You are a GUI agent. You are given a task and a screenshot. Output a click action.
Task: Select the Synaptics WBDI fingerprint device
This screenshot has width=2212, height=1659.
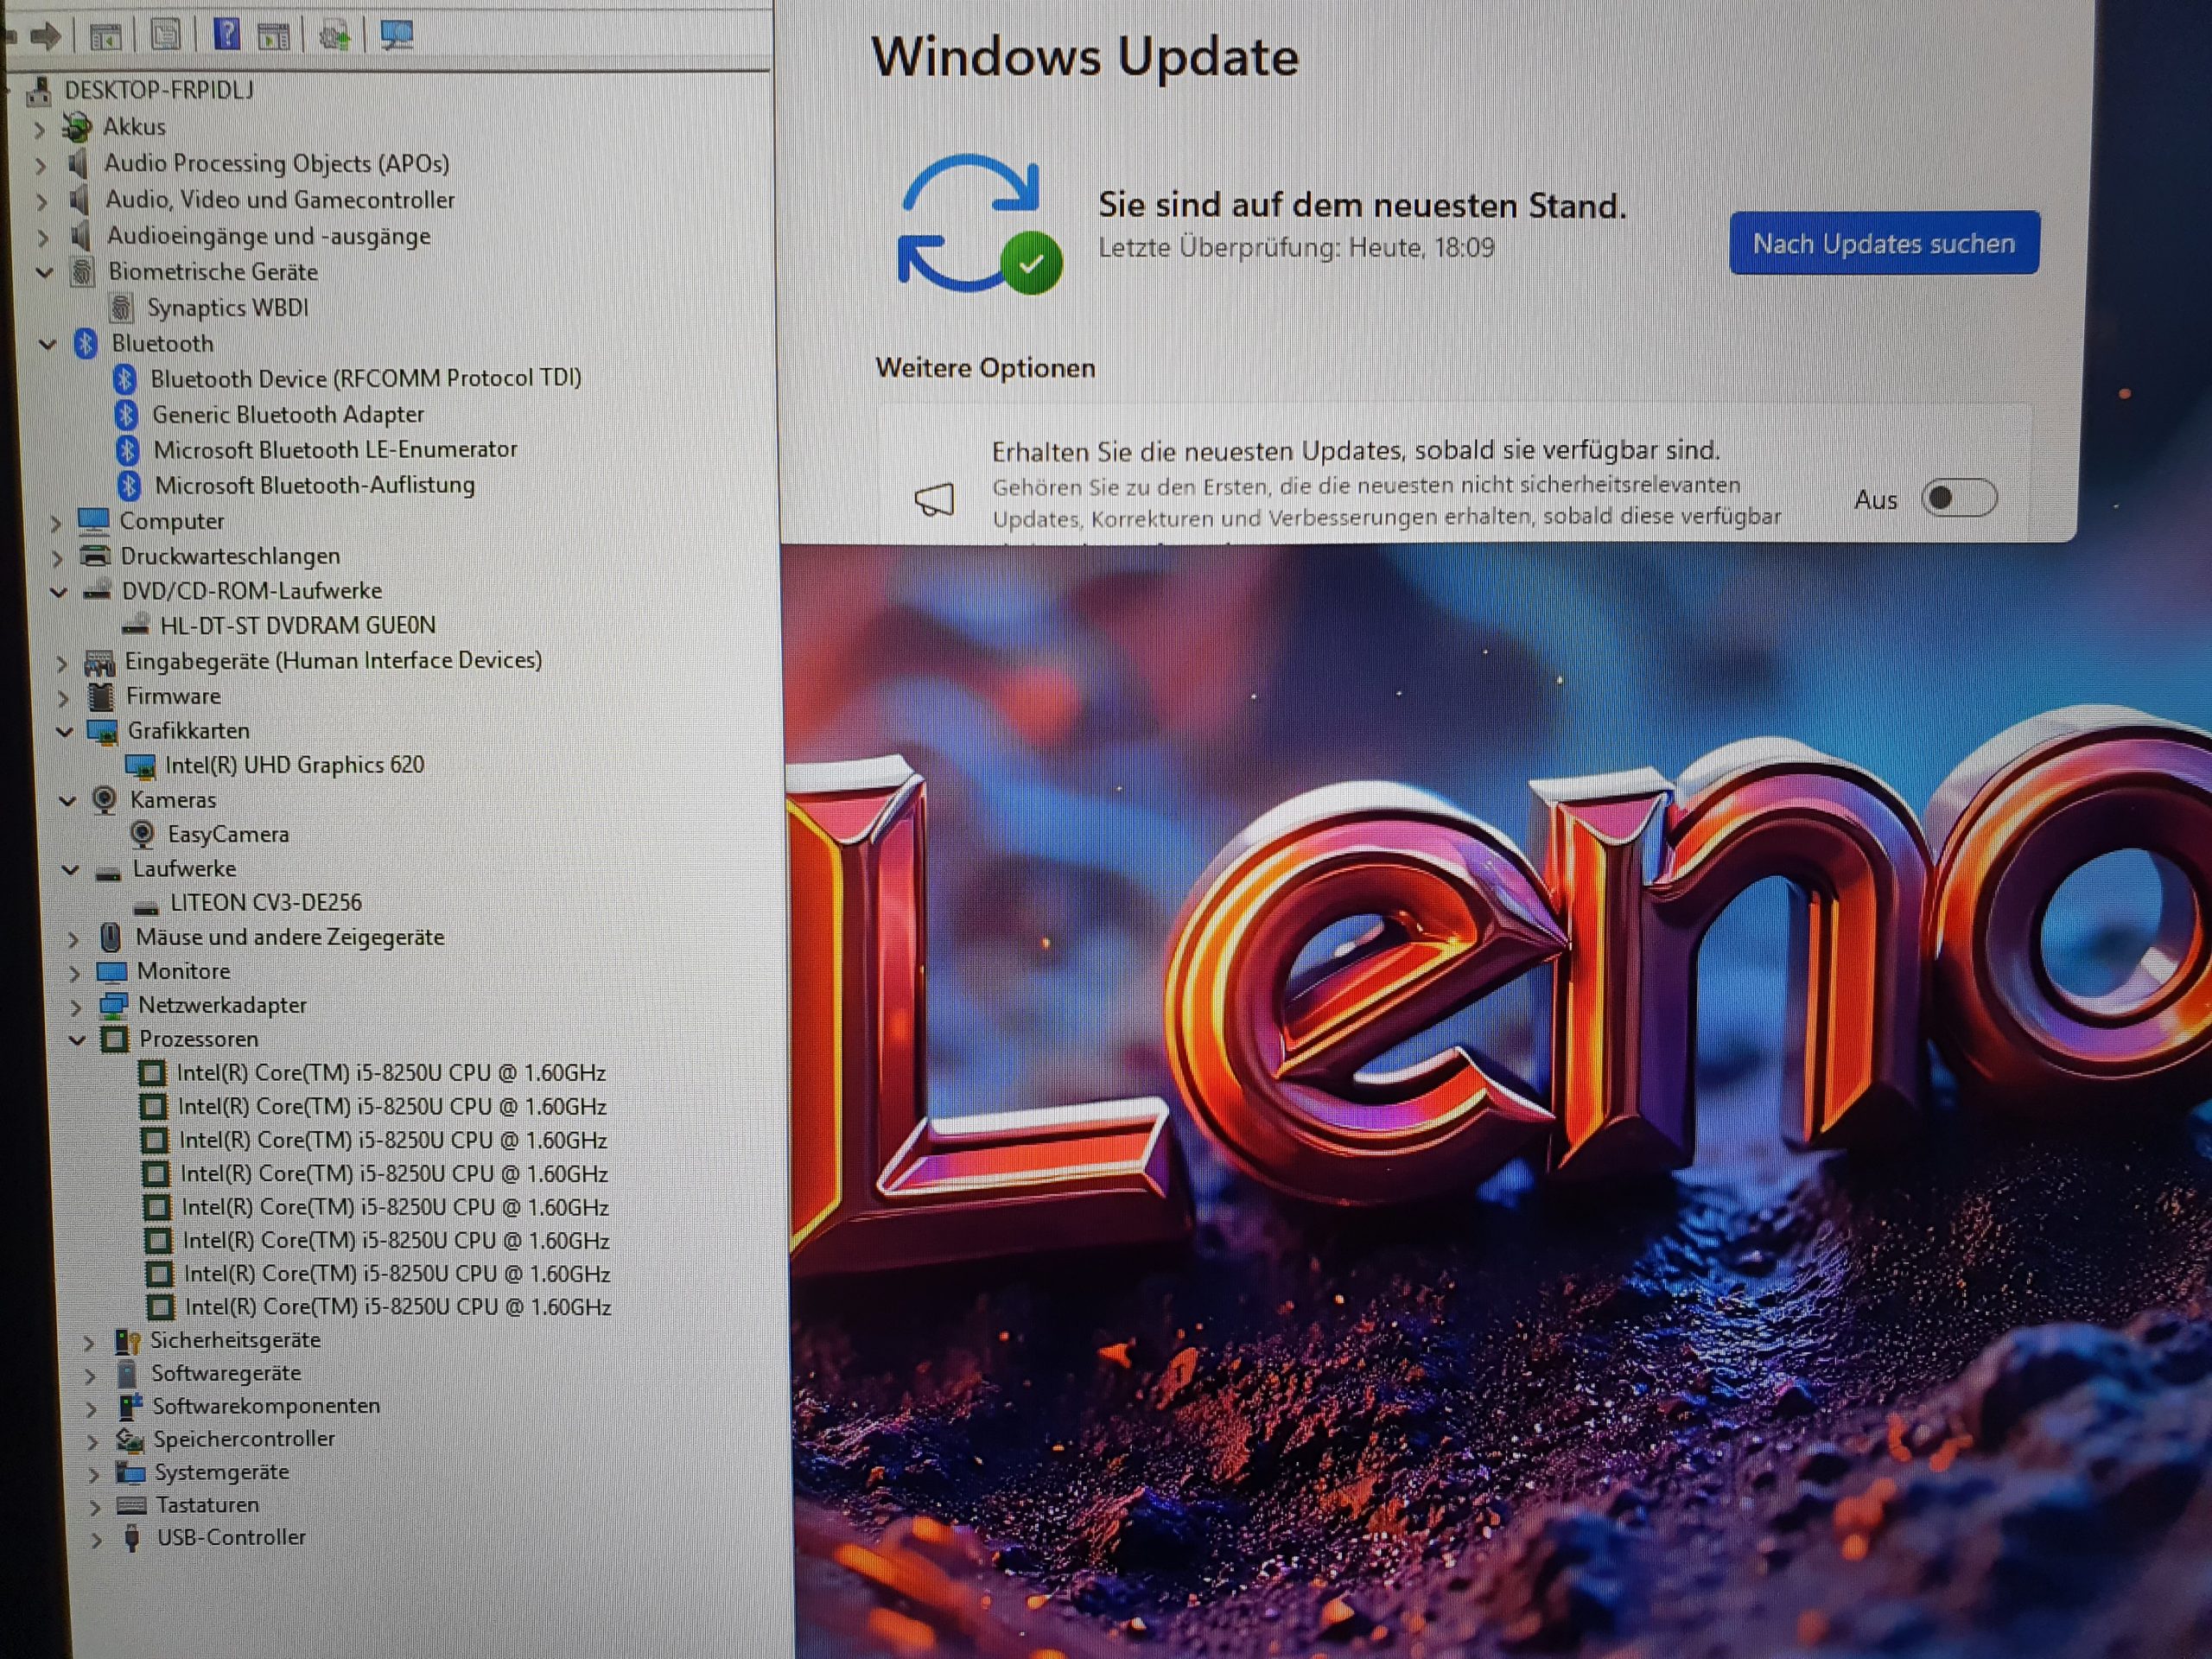point(227,308)
